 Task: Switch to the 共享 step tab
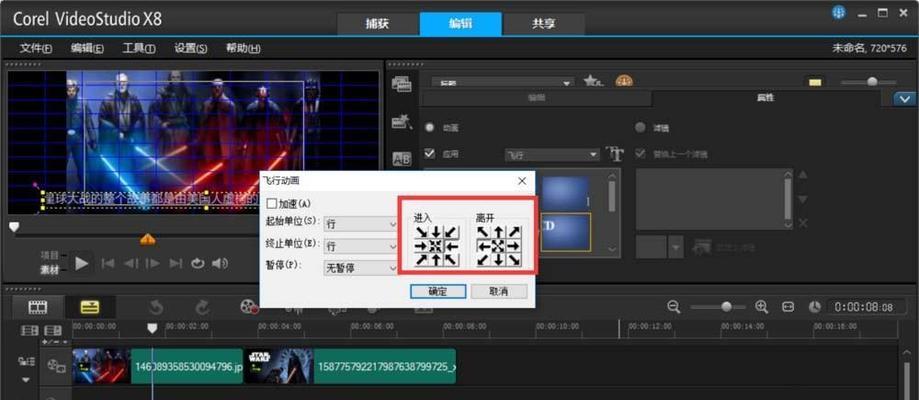pos(544,24)
